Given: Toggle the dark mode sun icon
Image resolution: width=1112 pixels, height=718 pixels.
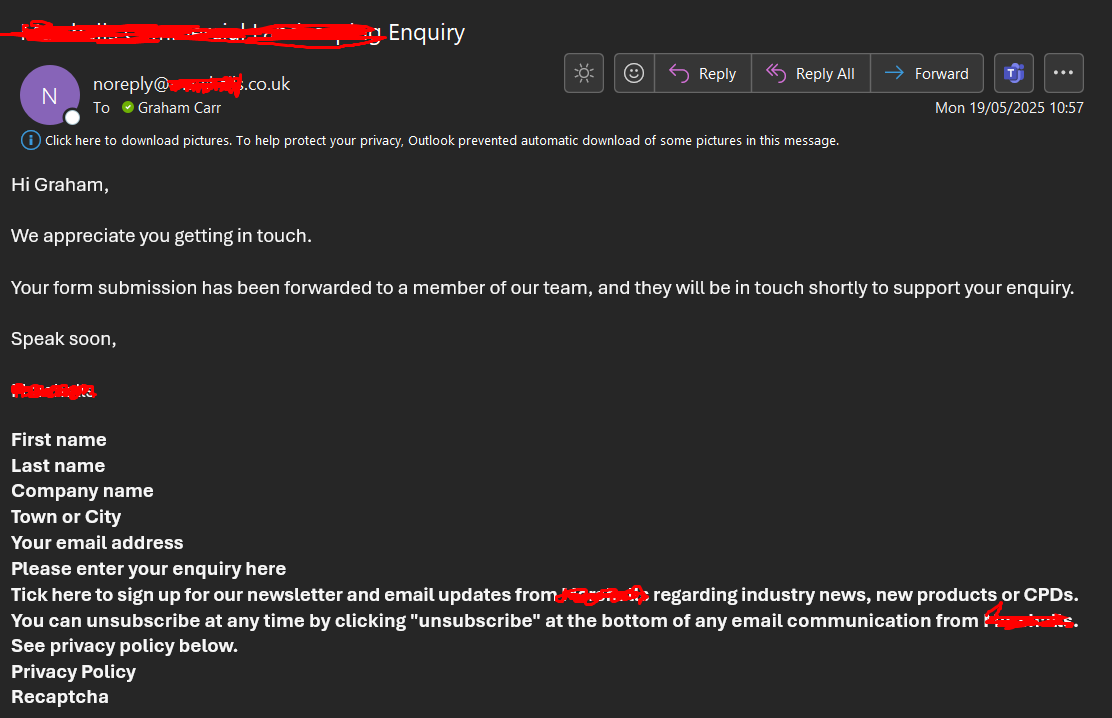Looking at the screenshot, I should coord(584,73).
